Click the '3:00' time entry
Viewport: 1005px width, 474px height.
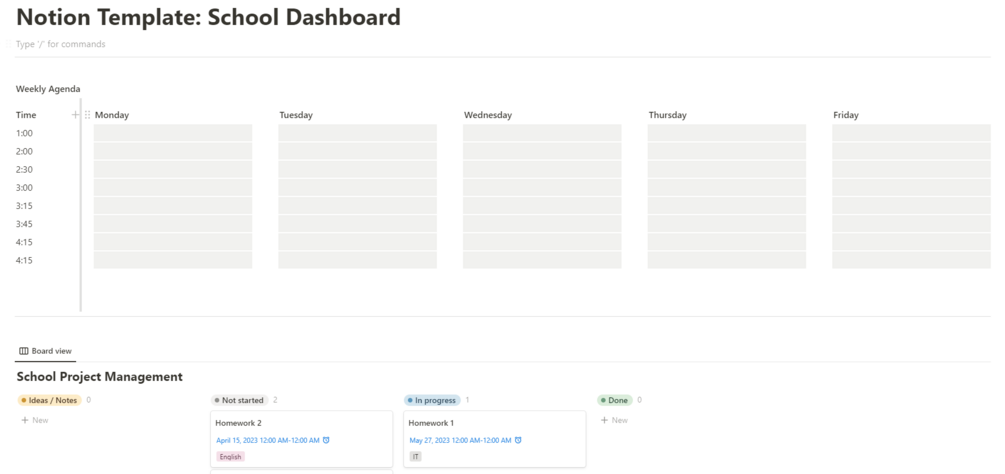(24, 188)
